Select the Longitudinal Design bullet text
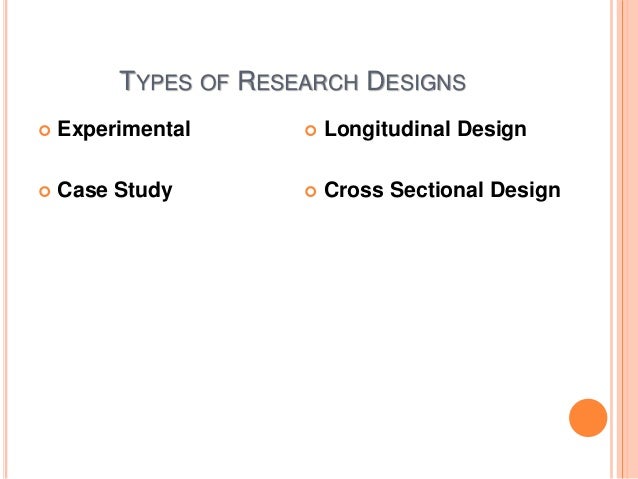This screenshot has height=479, width=638. (425, 129)
